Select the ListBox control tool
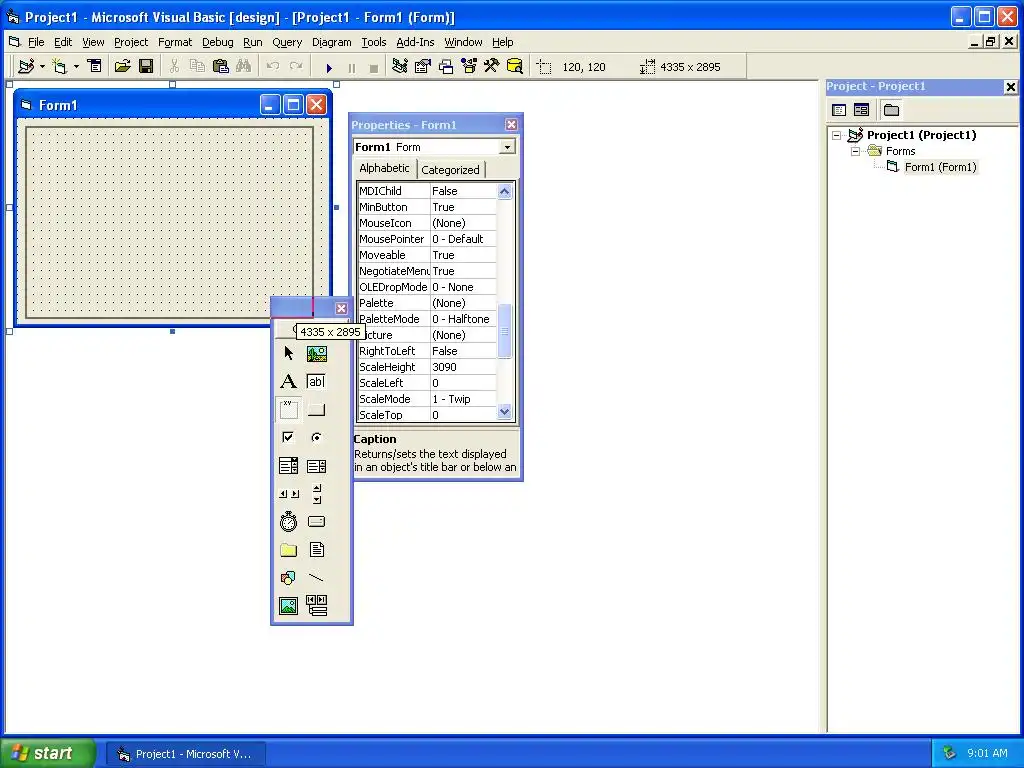The width and height of the screenshot is (1024, 768). click(317, 466)
